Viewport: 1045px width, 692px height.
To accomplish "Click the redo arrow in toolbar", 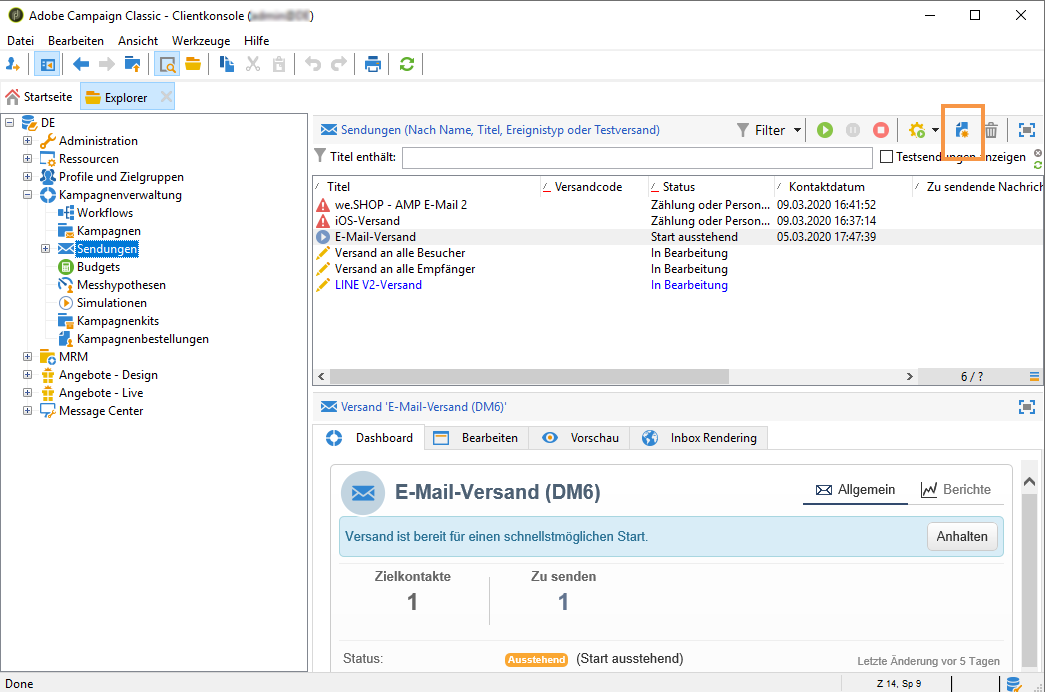I will 339,64.
